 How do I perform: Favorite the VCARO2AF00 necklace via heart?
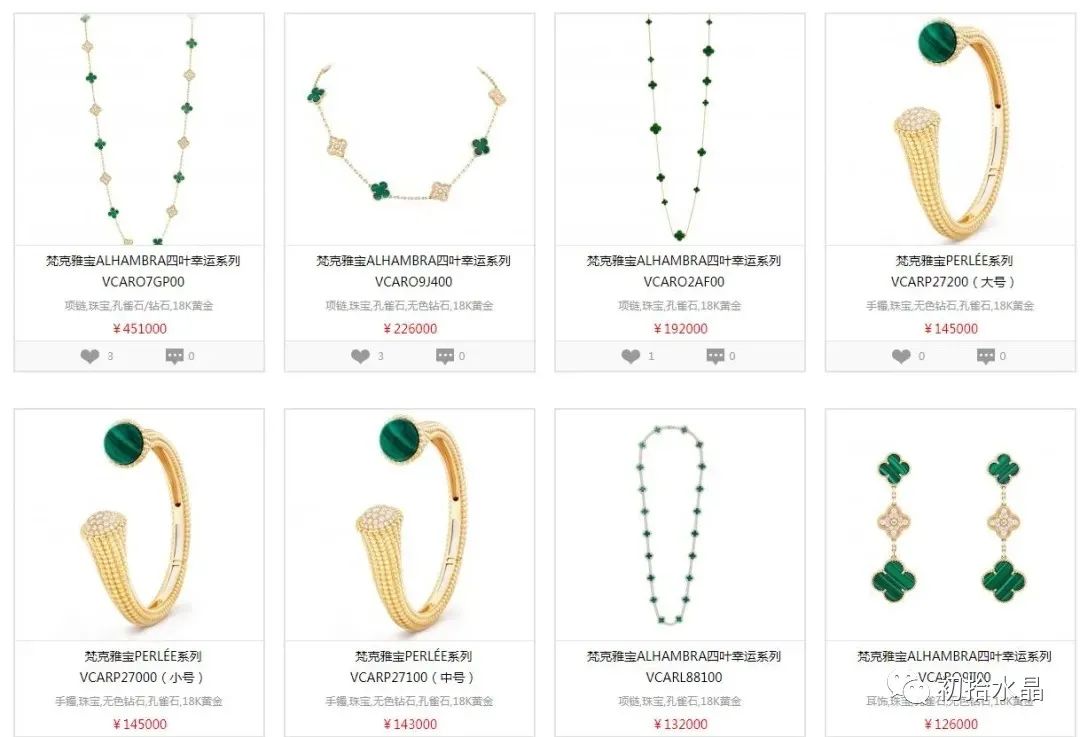coord(631,356)
